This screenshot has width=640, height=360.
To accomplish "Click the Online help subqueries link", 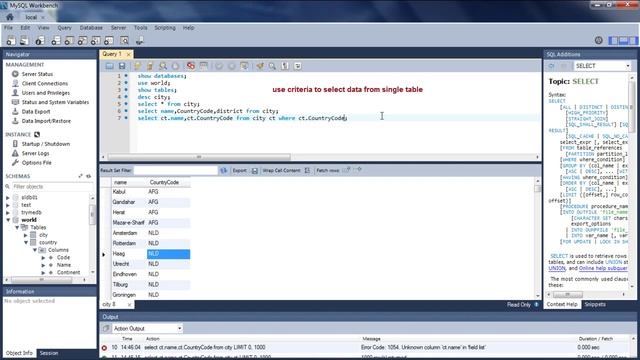I will 603,268.
